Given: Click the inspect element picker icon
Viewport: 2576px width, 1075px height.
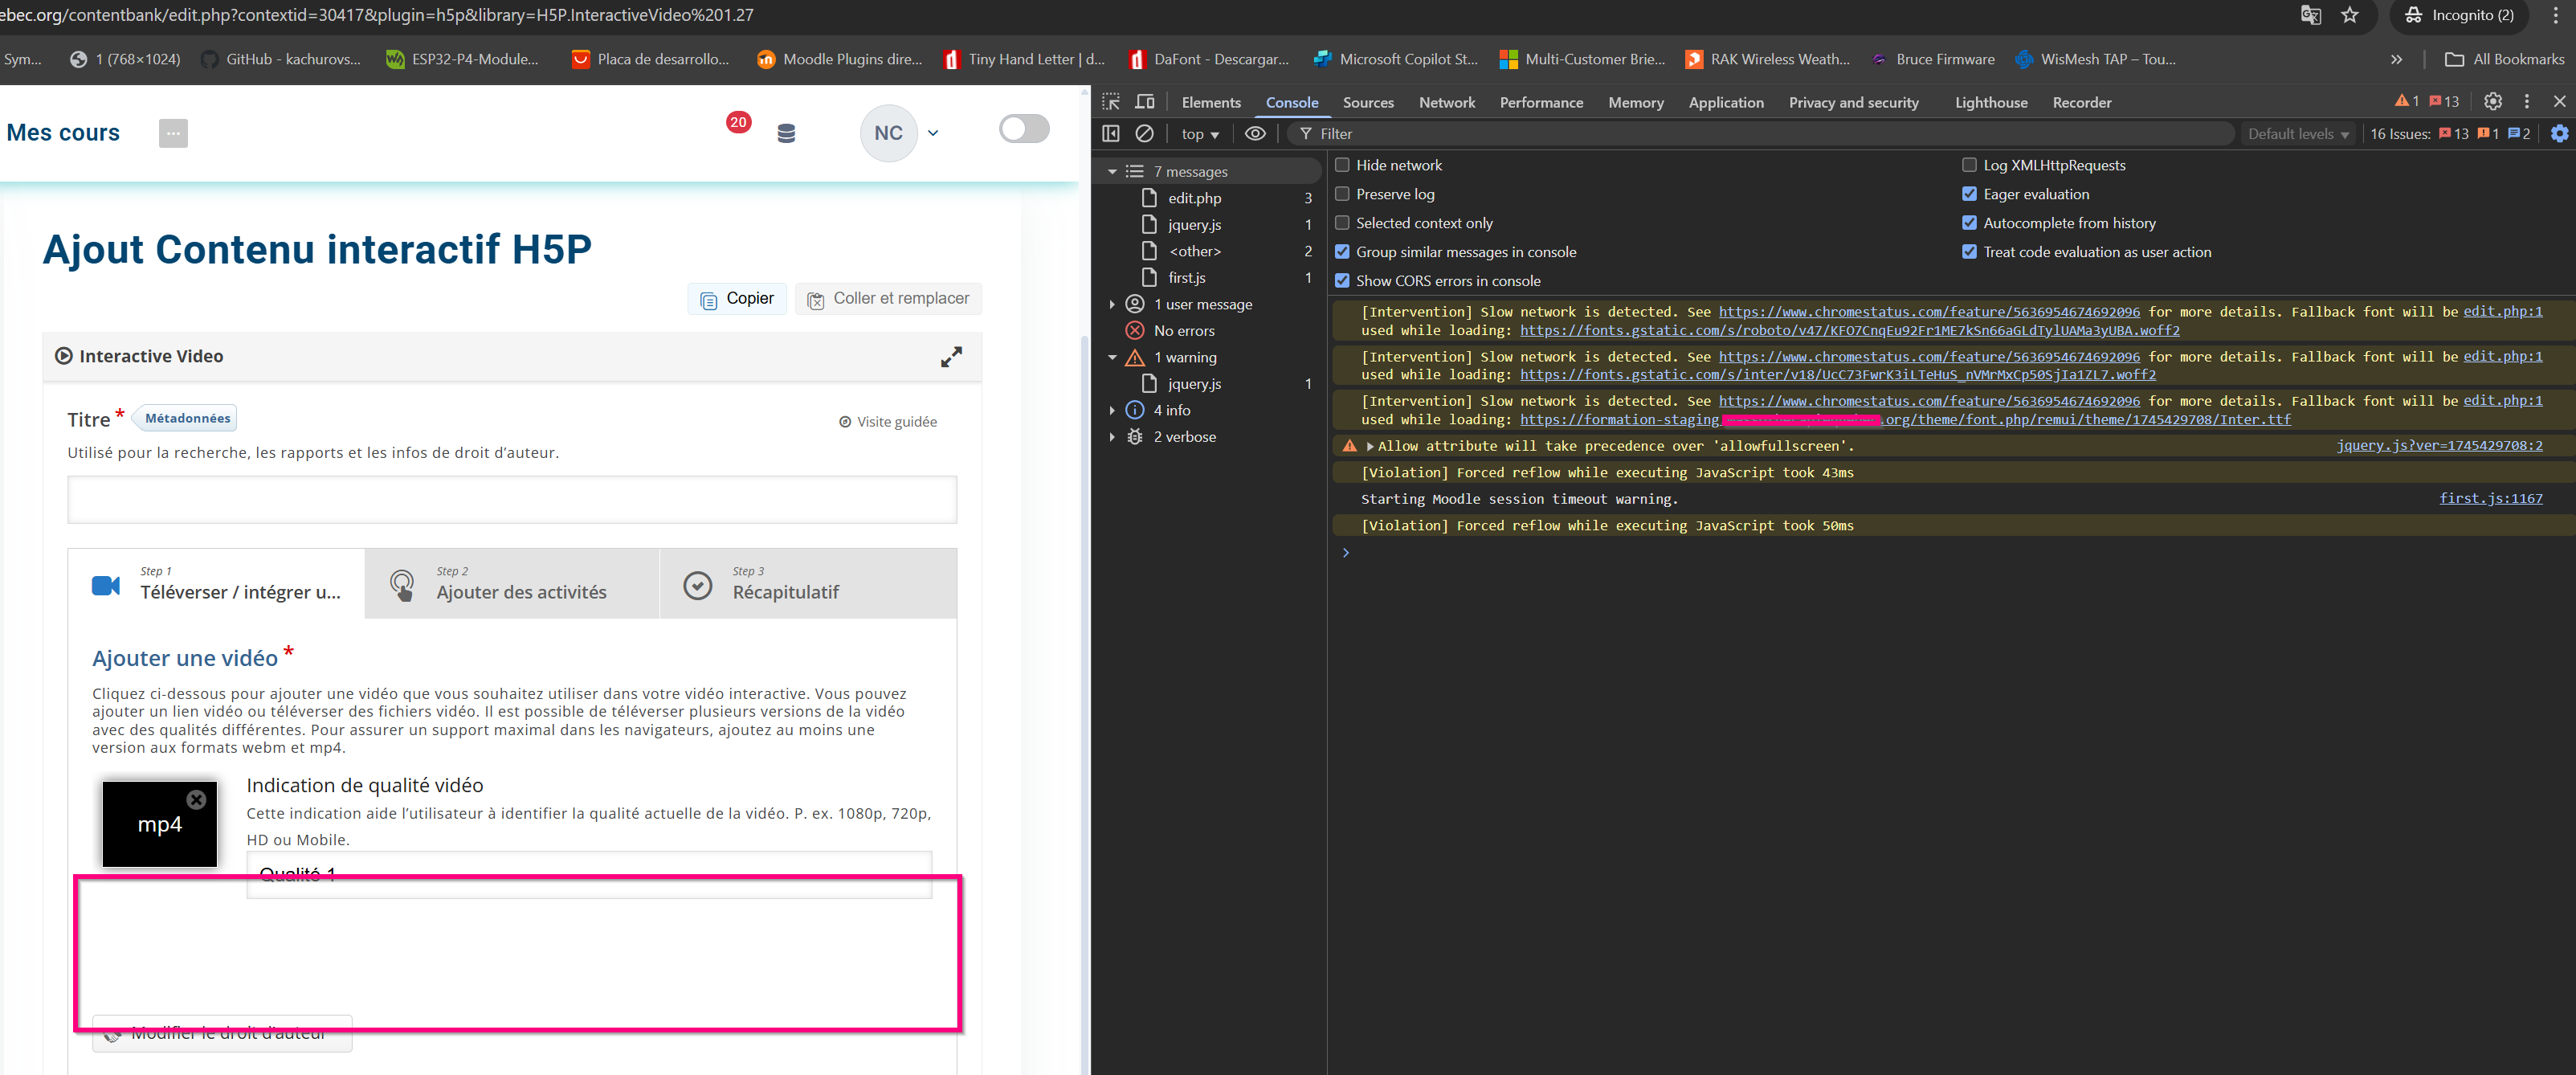Looking at the screenshot, I should point(1111,102).
